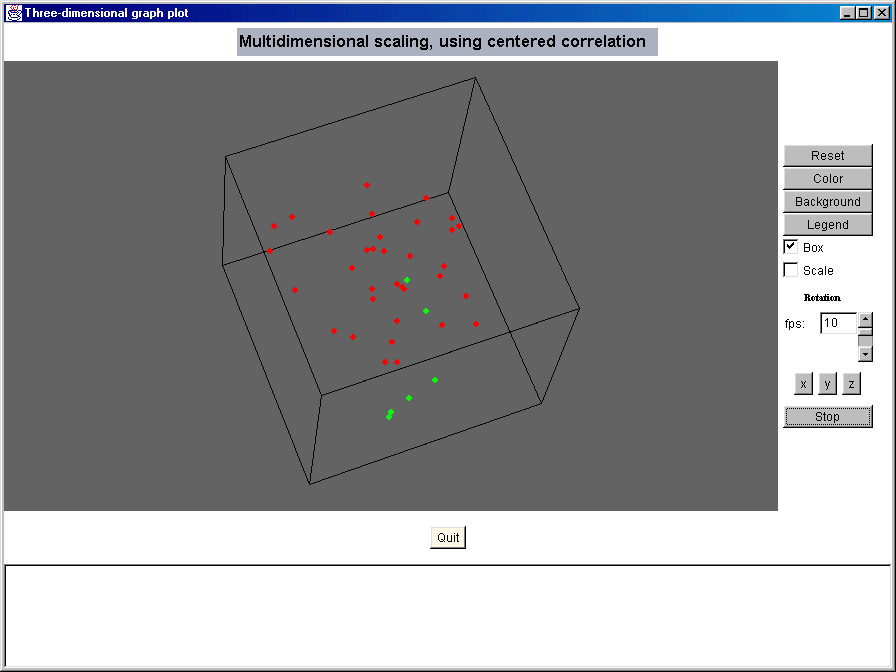Increase fps with the up arrow
896x672 pixels.
[865, 319]
